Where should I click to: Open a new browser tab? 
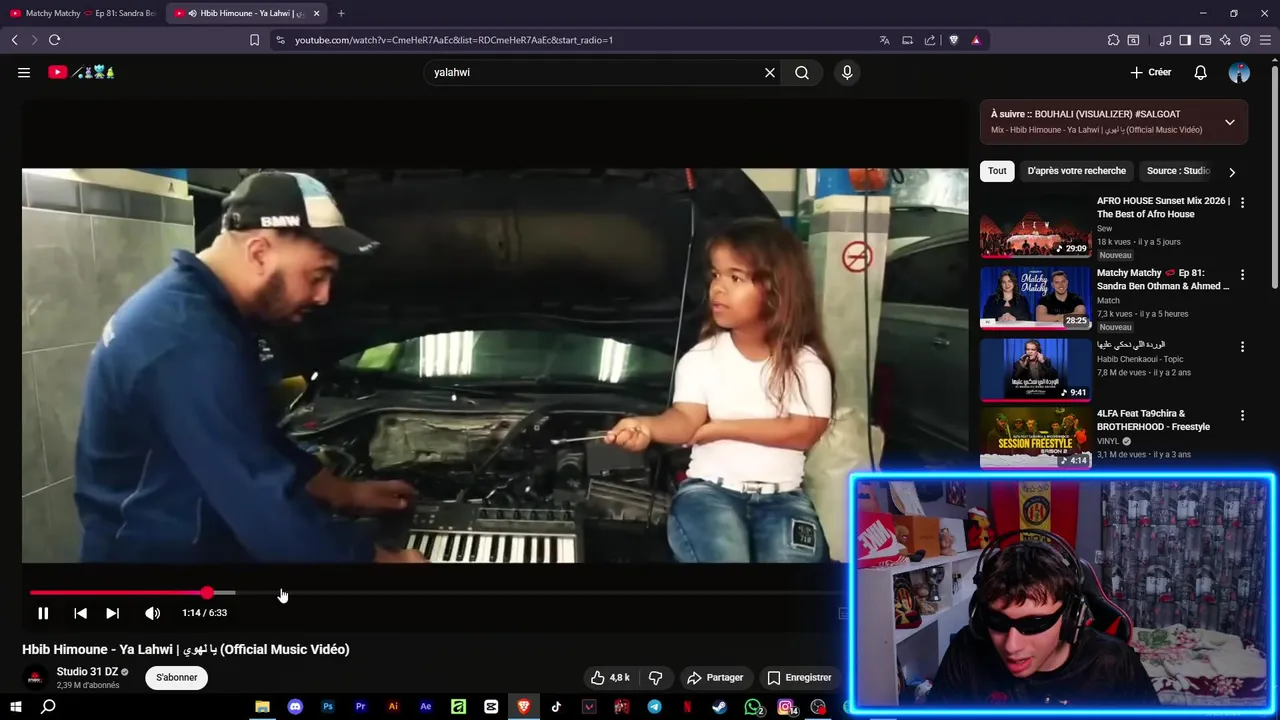pos(341,13)
